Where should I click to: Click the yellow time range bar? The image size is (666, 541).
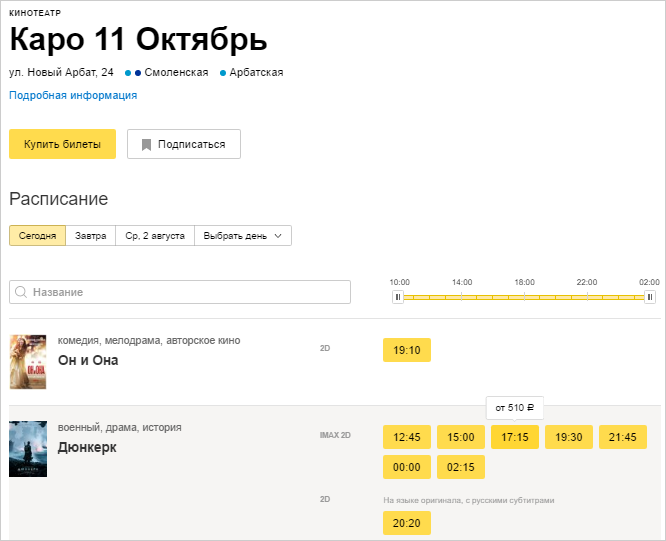(x=524, y=297)
